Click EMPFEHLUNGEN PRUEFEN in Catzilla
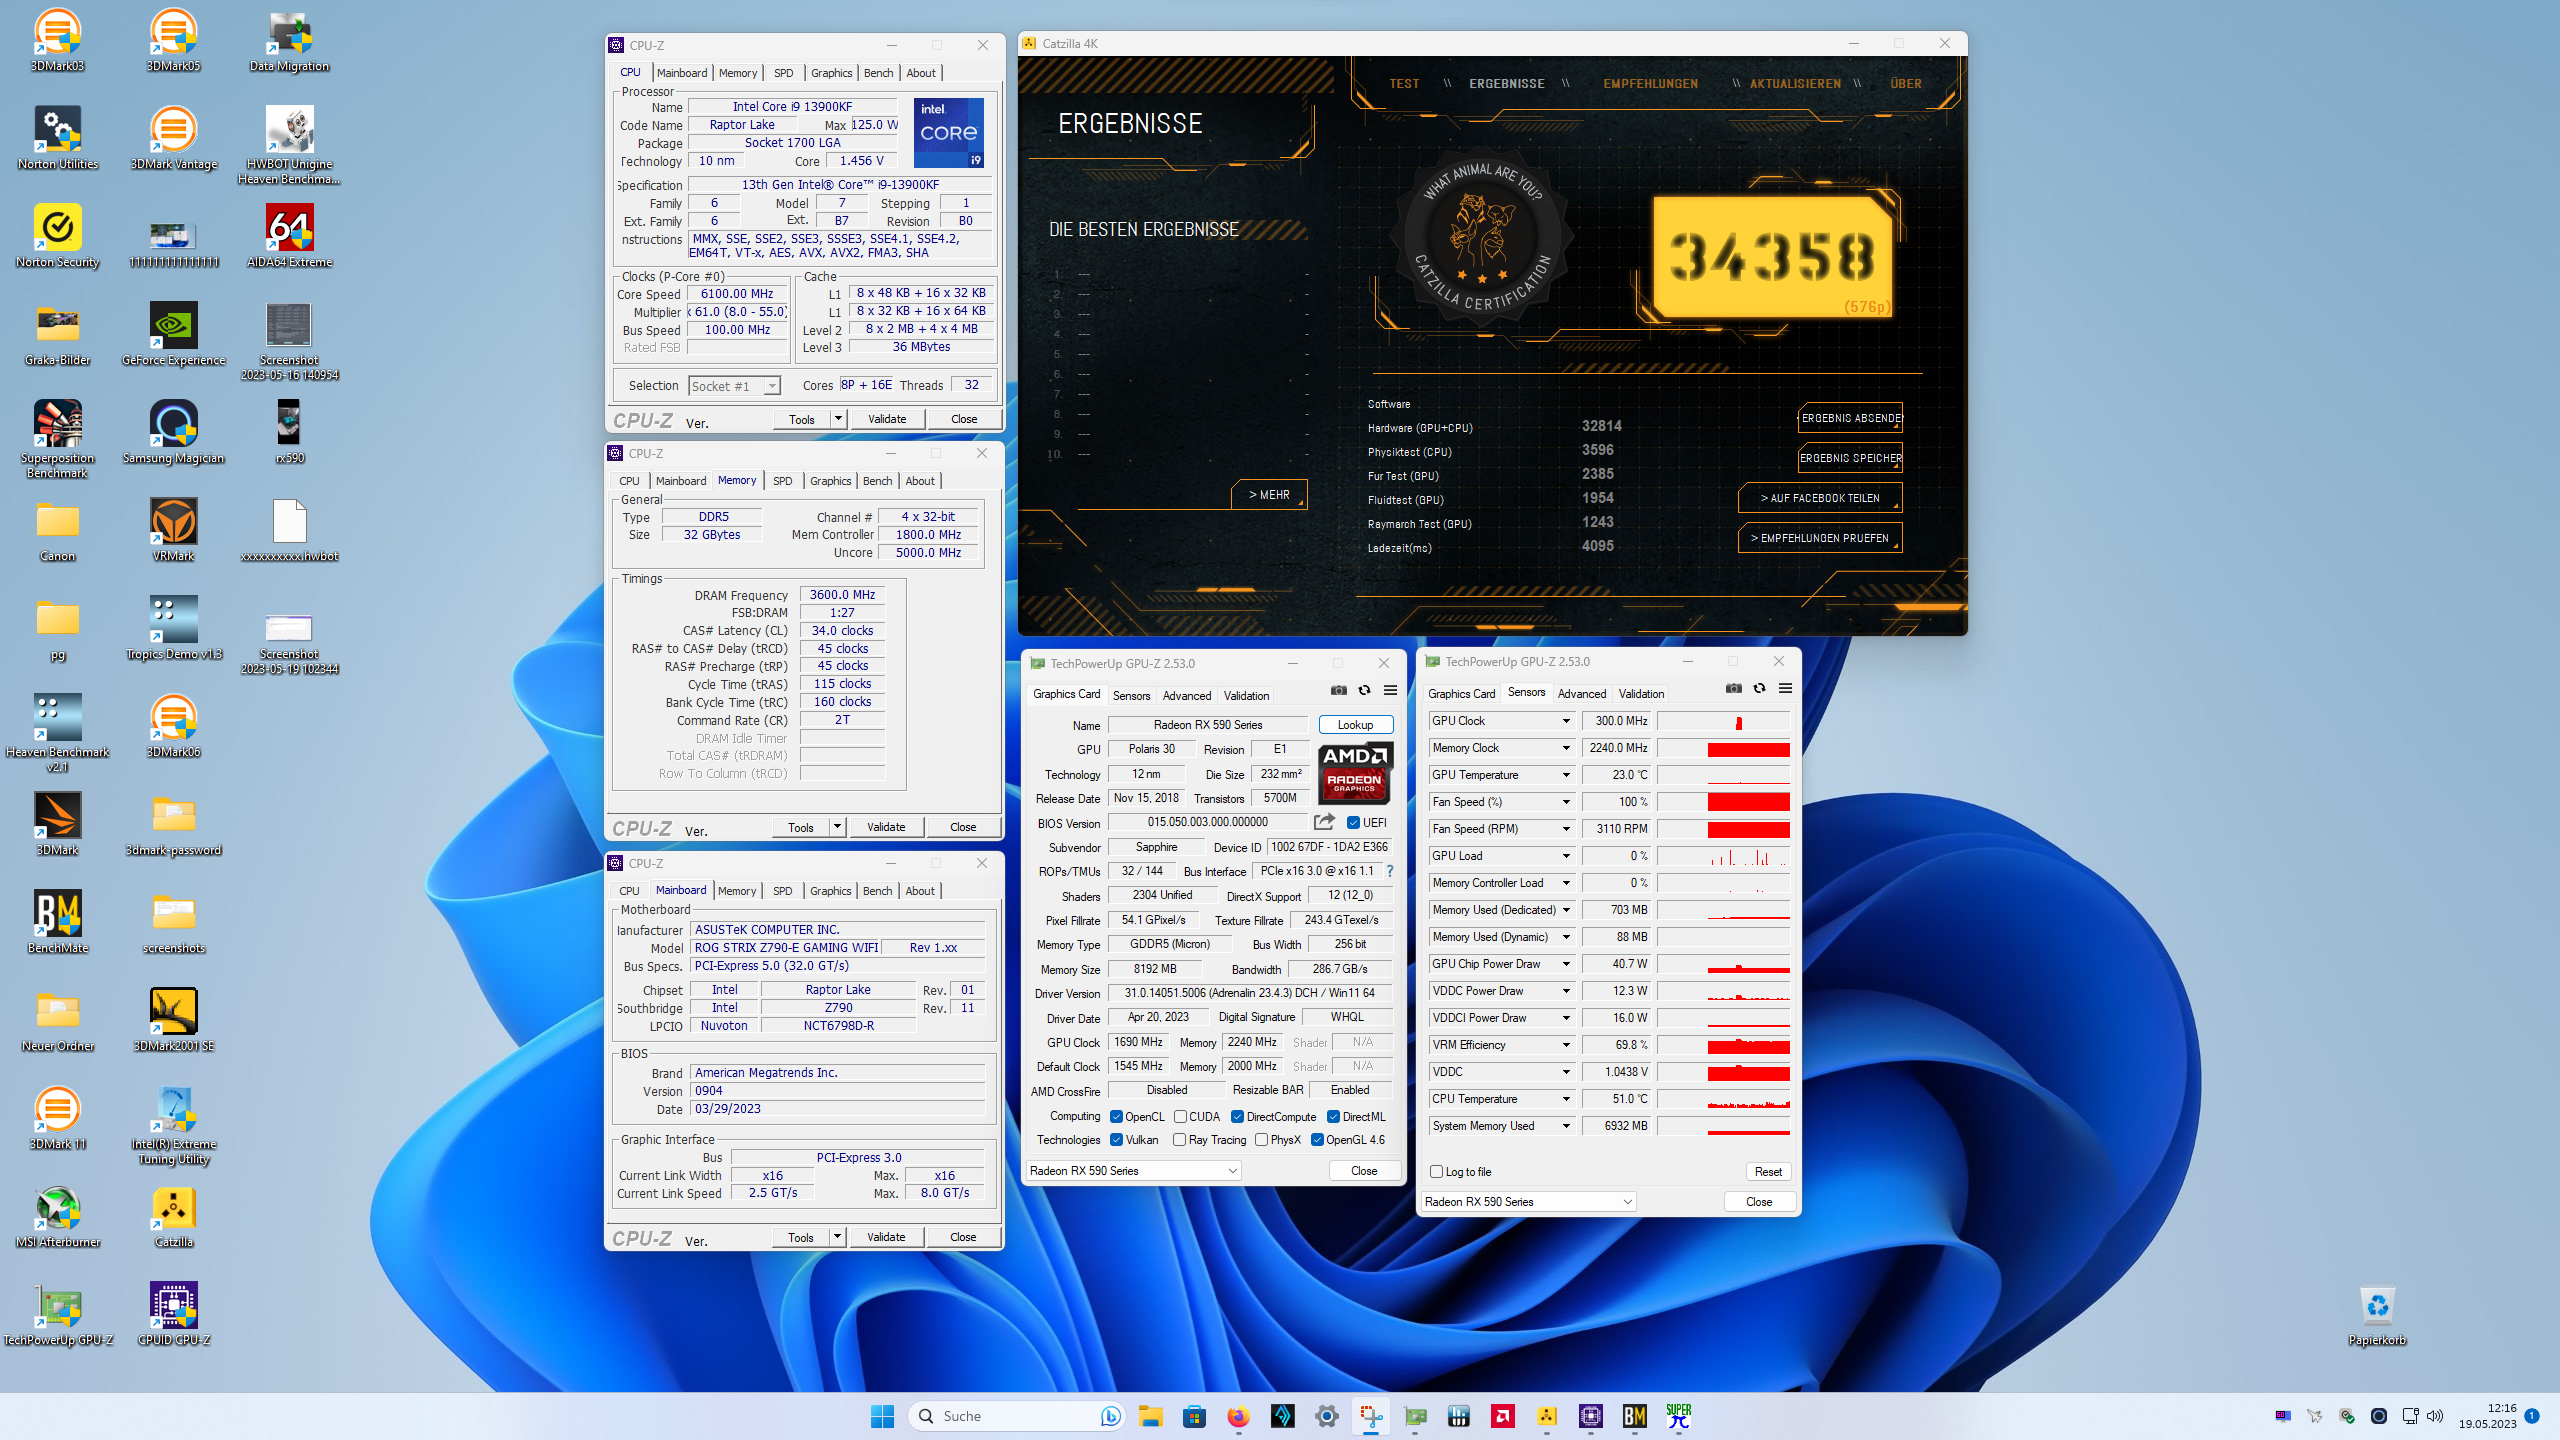 tap(1820, 538)
